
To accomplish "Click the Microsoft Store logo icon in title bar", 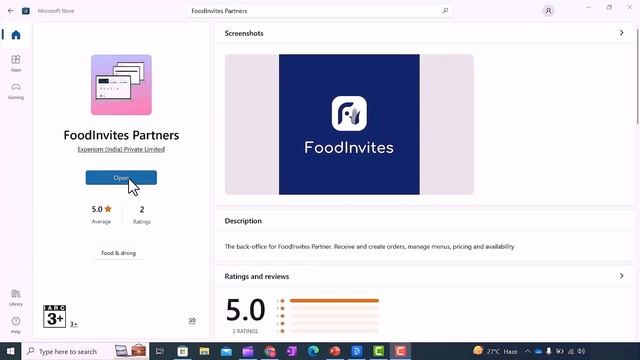I will click(x=26, y=11).
